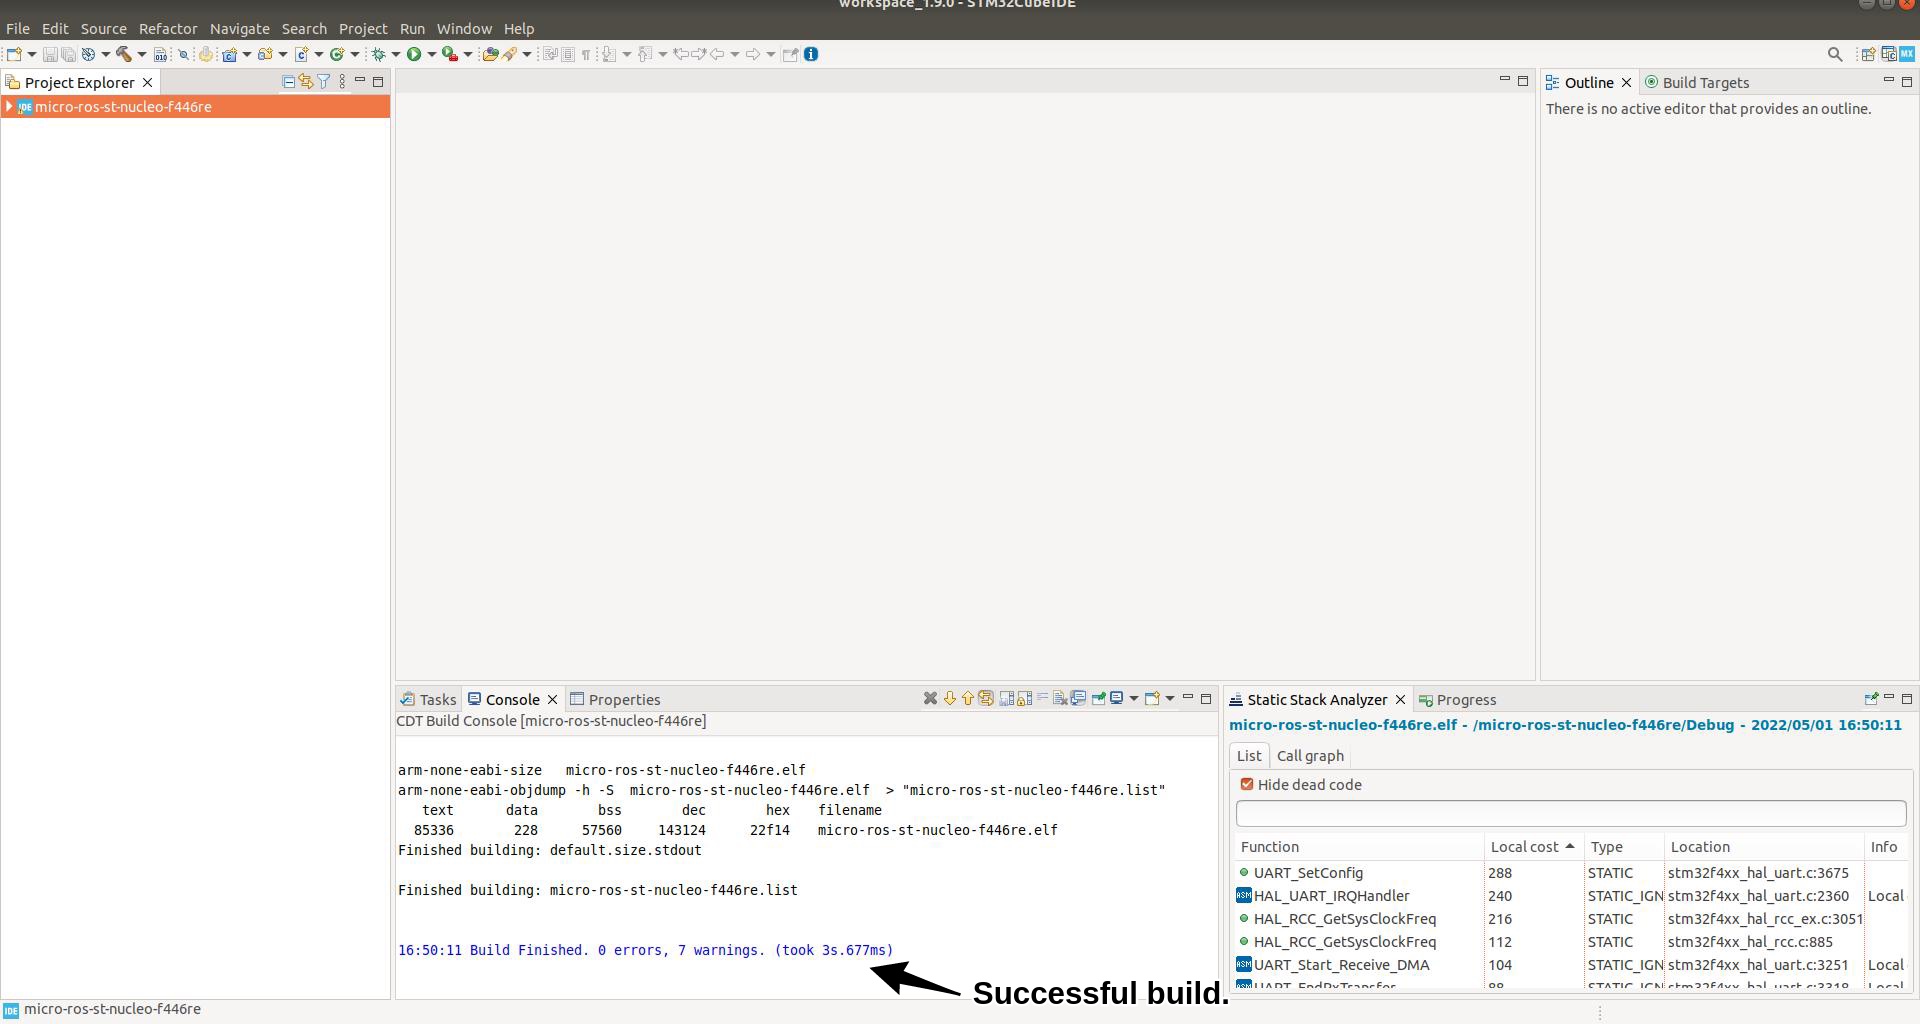Select the HAL_UART_IRQHandler function row
This screenshot has height=1024, width=1920.
(1571, 896)
